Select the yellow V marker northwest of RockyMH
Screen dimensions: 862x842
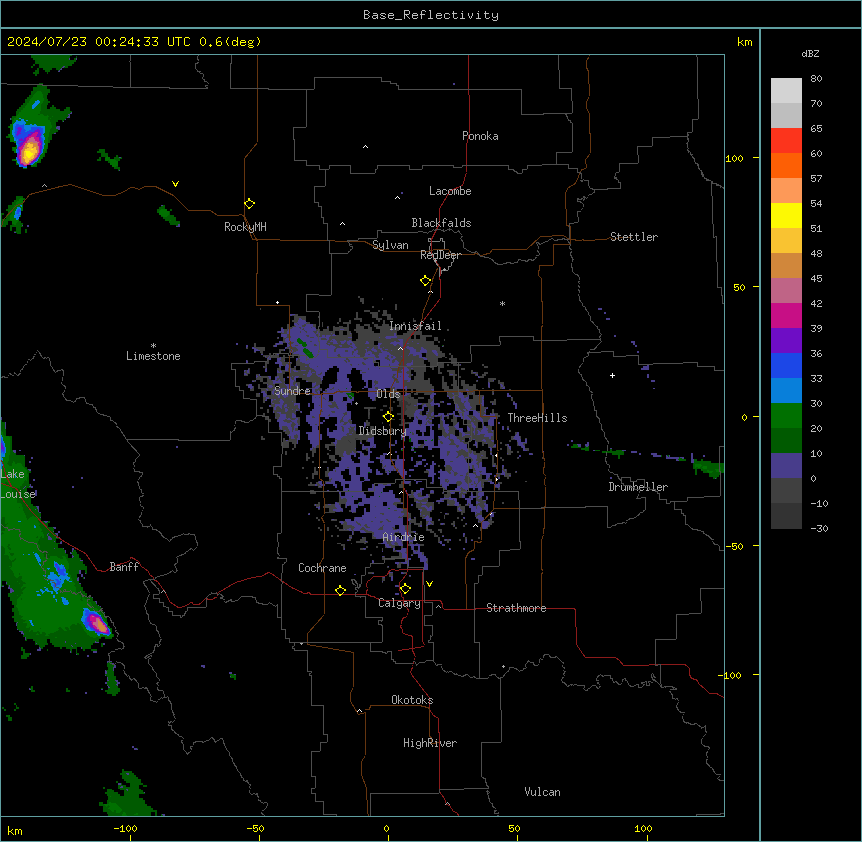coord(175,184)
